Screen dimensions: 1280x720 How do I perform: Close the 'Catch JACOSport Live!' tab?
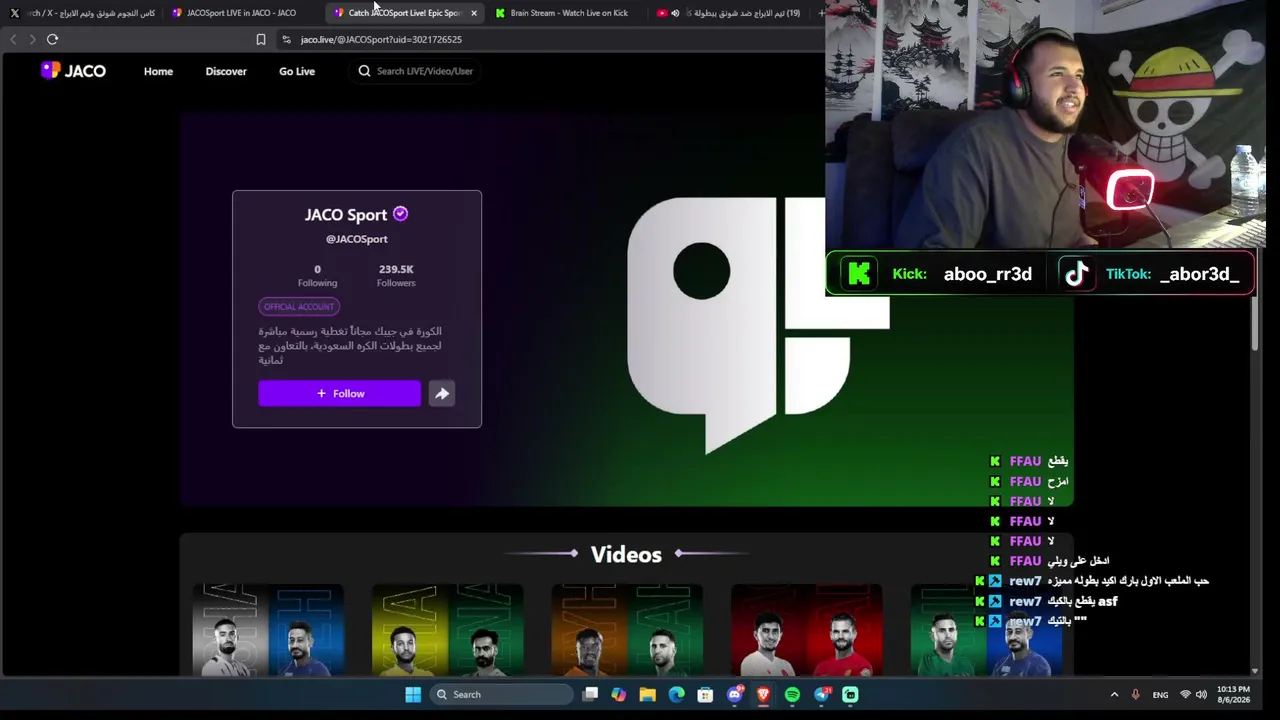[x=474, y=13]
